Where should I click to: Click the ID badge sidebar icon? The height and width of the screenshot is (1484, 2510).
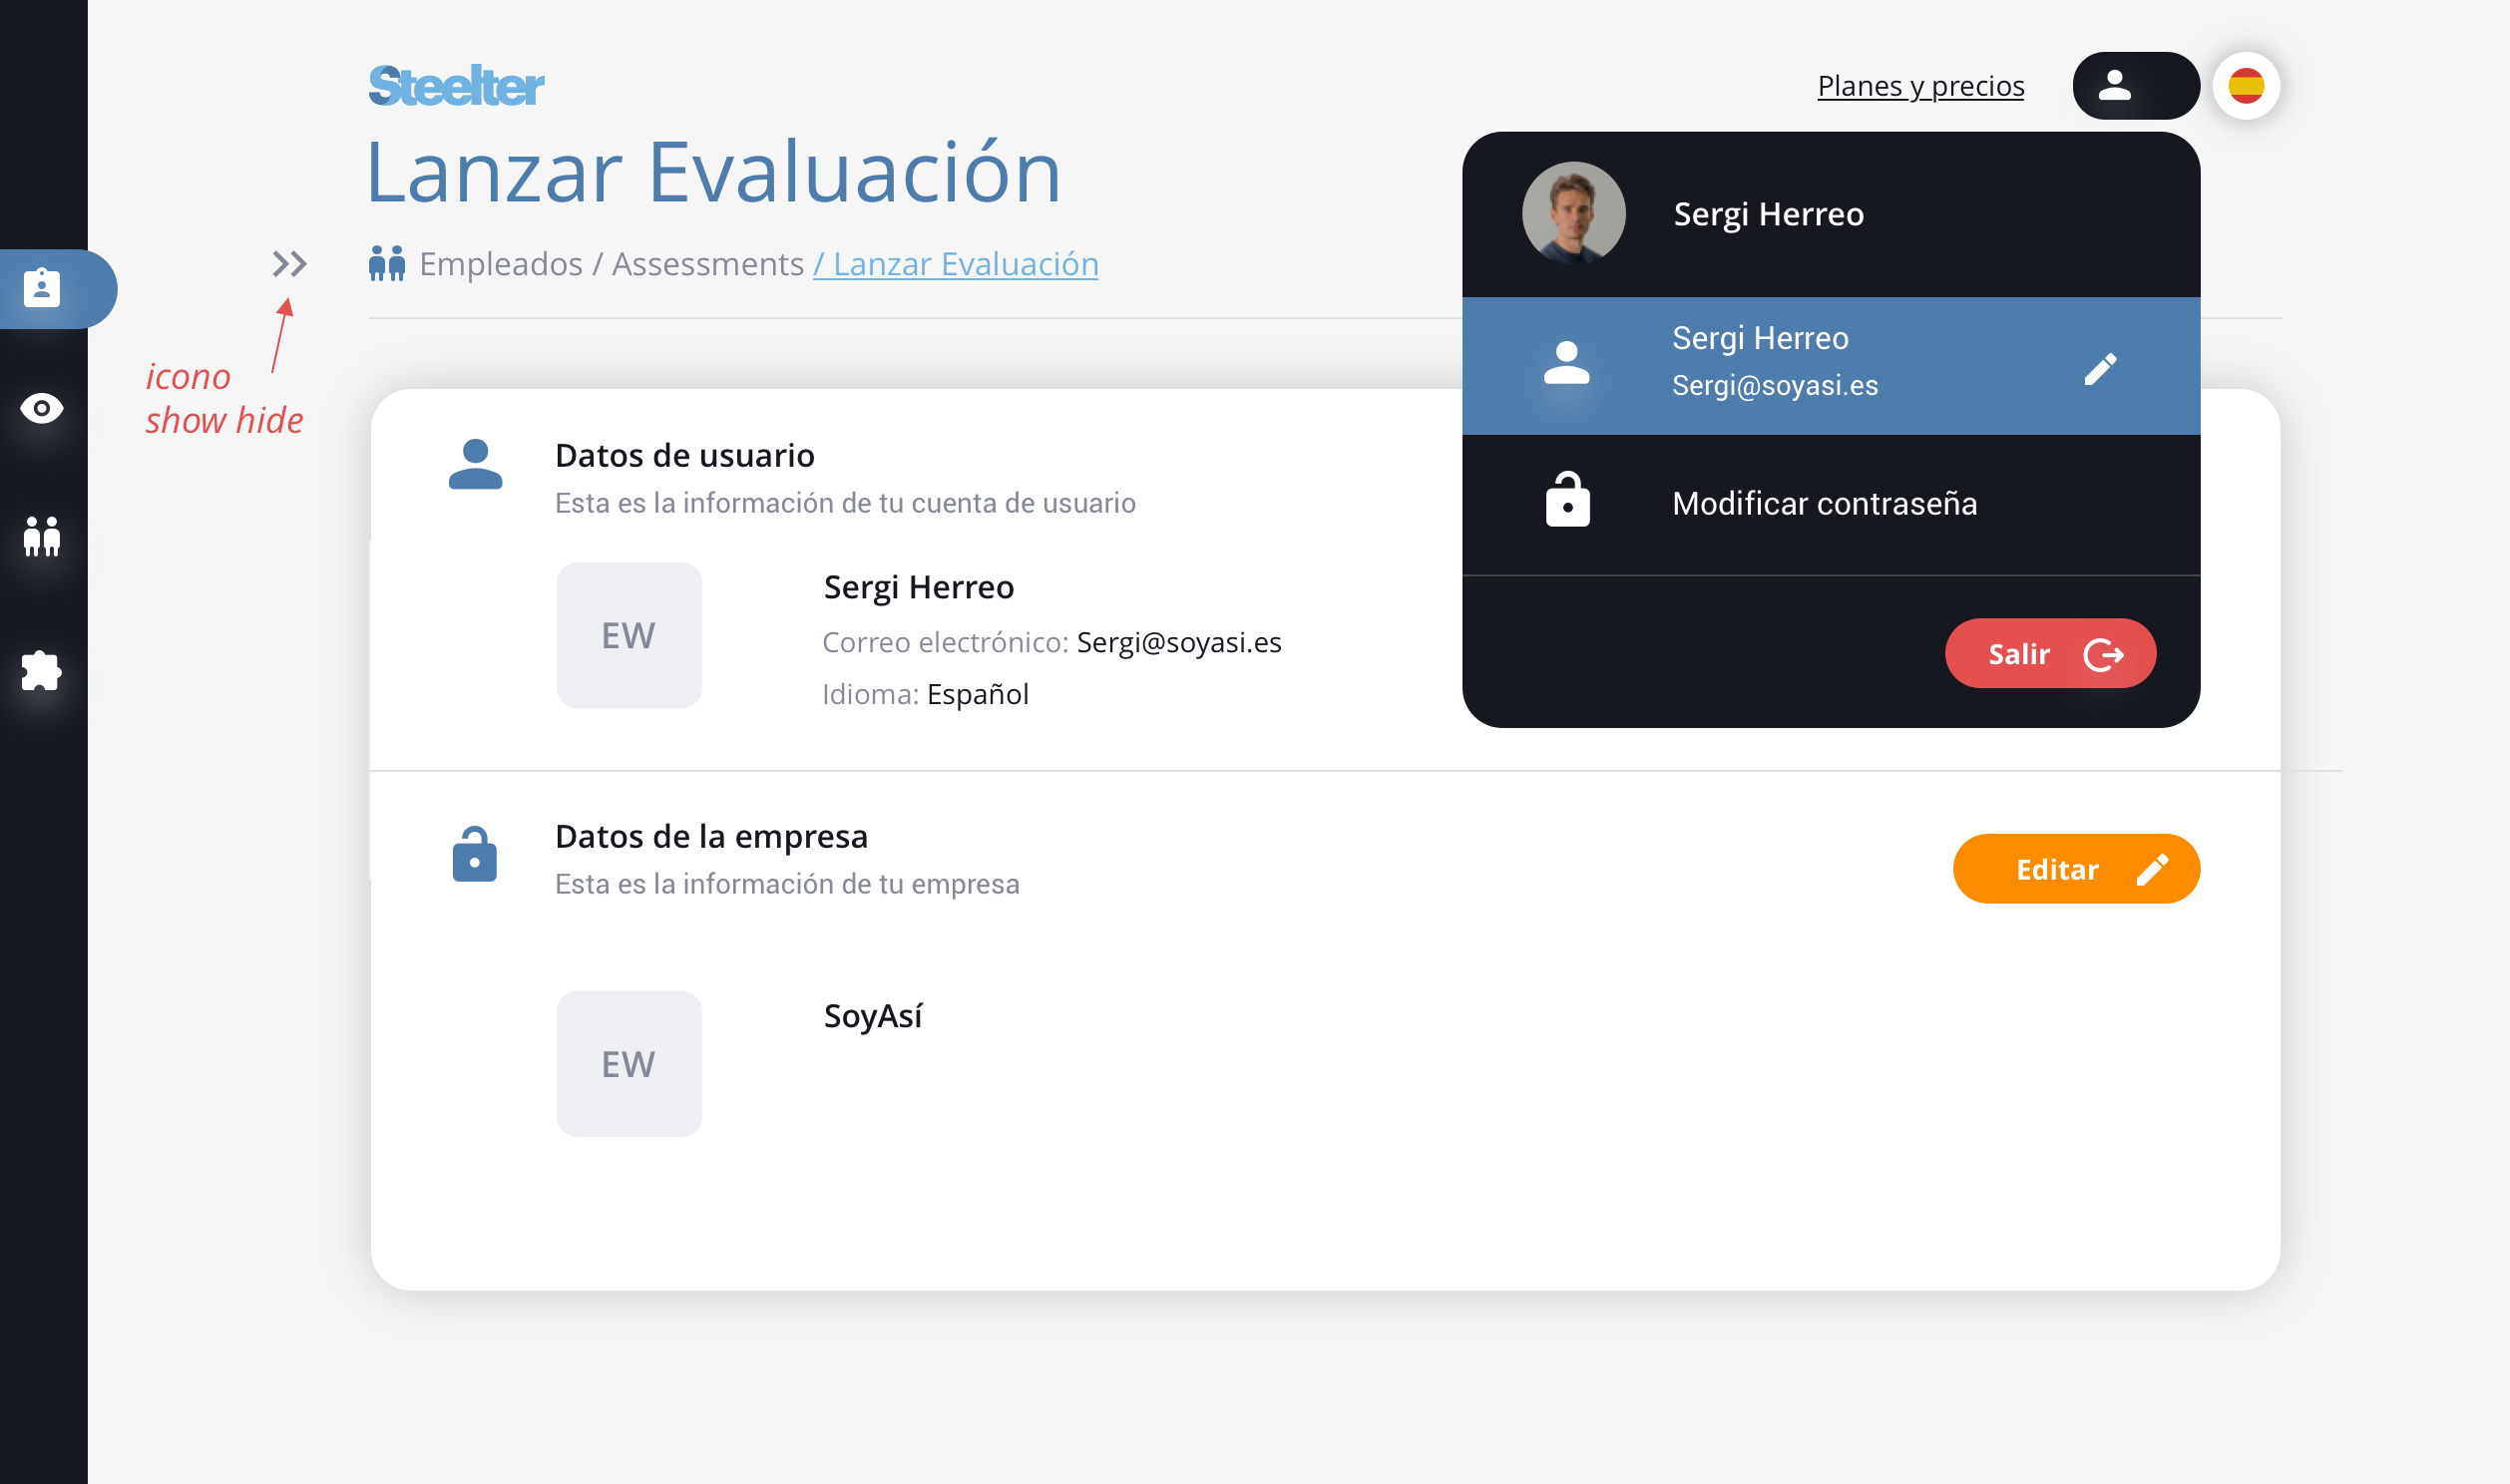pos(42,288)
